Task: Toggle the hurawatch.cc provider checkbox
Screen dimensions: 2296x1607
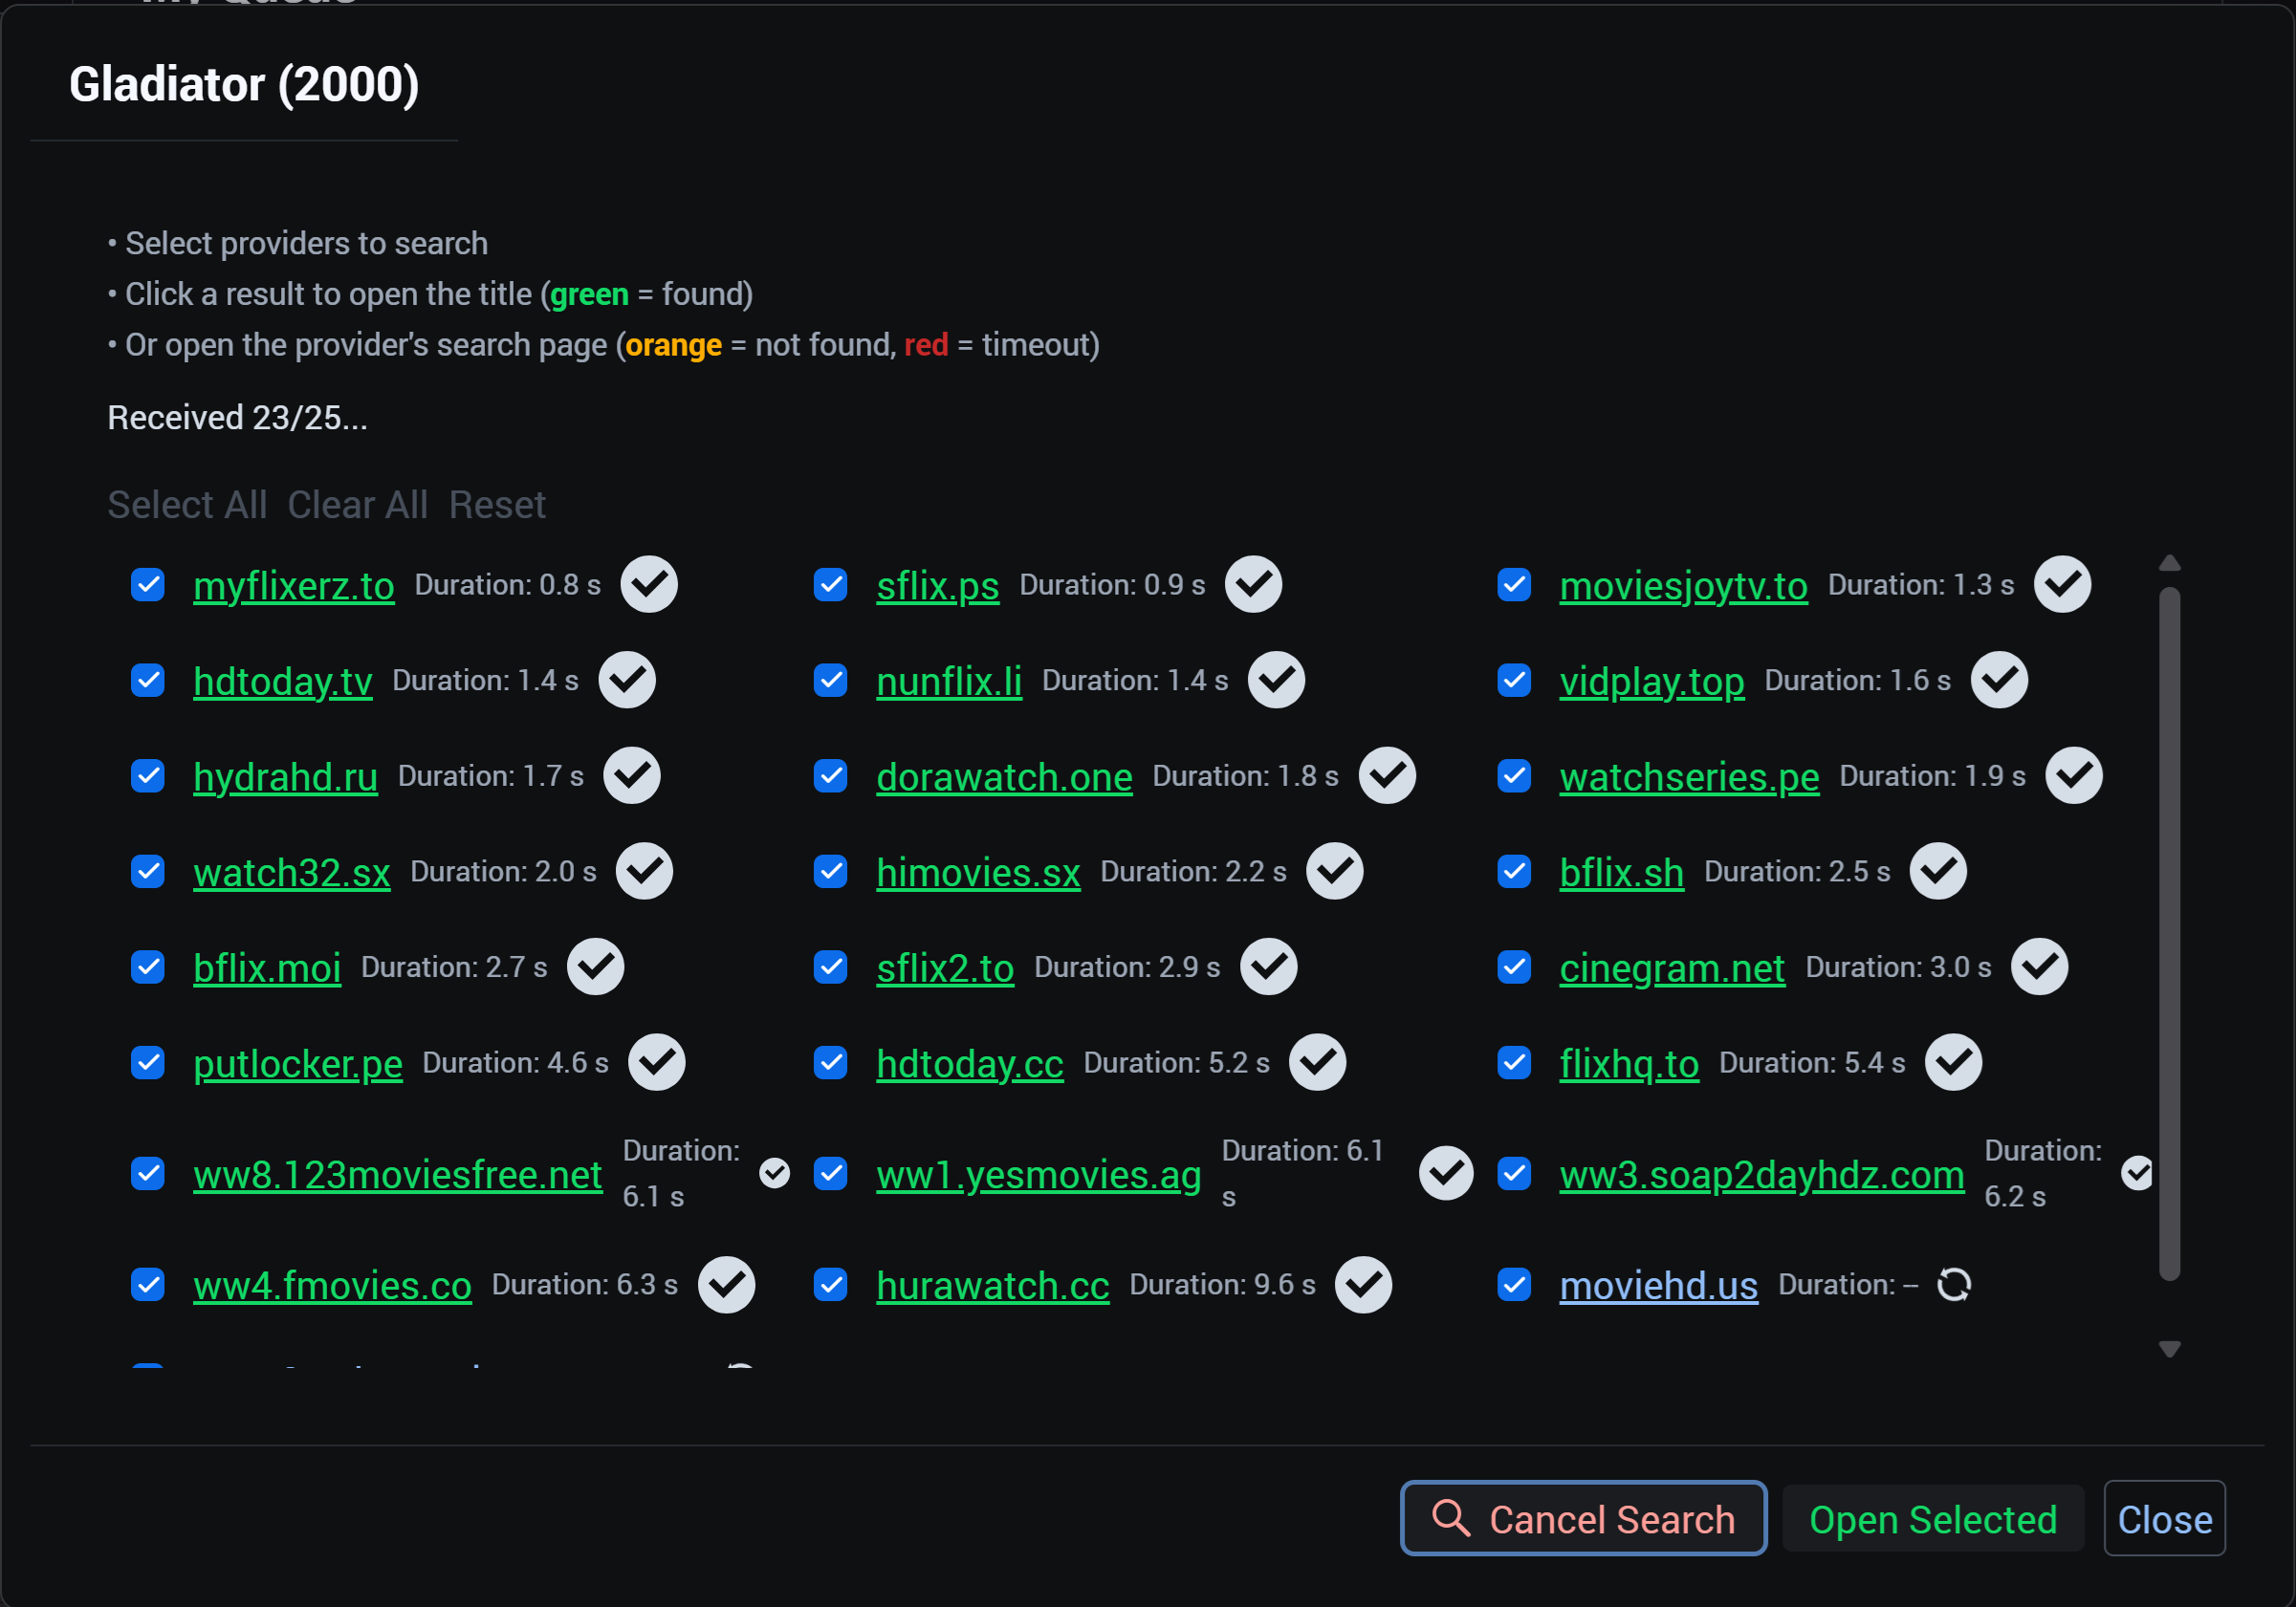Action: pos(831,1285)
